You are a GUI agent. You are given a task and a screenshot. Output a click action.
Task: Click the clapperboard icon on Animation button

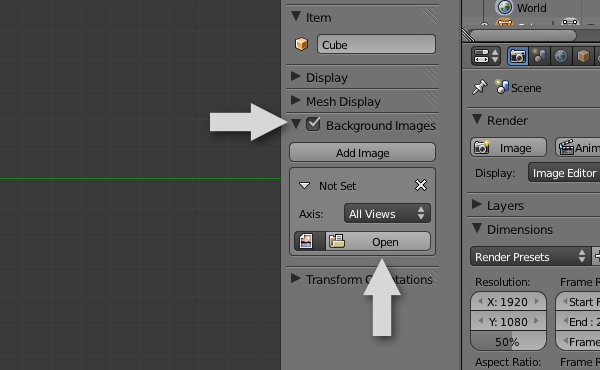pyautogui.click(x=566, y=147)
